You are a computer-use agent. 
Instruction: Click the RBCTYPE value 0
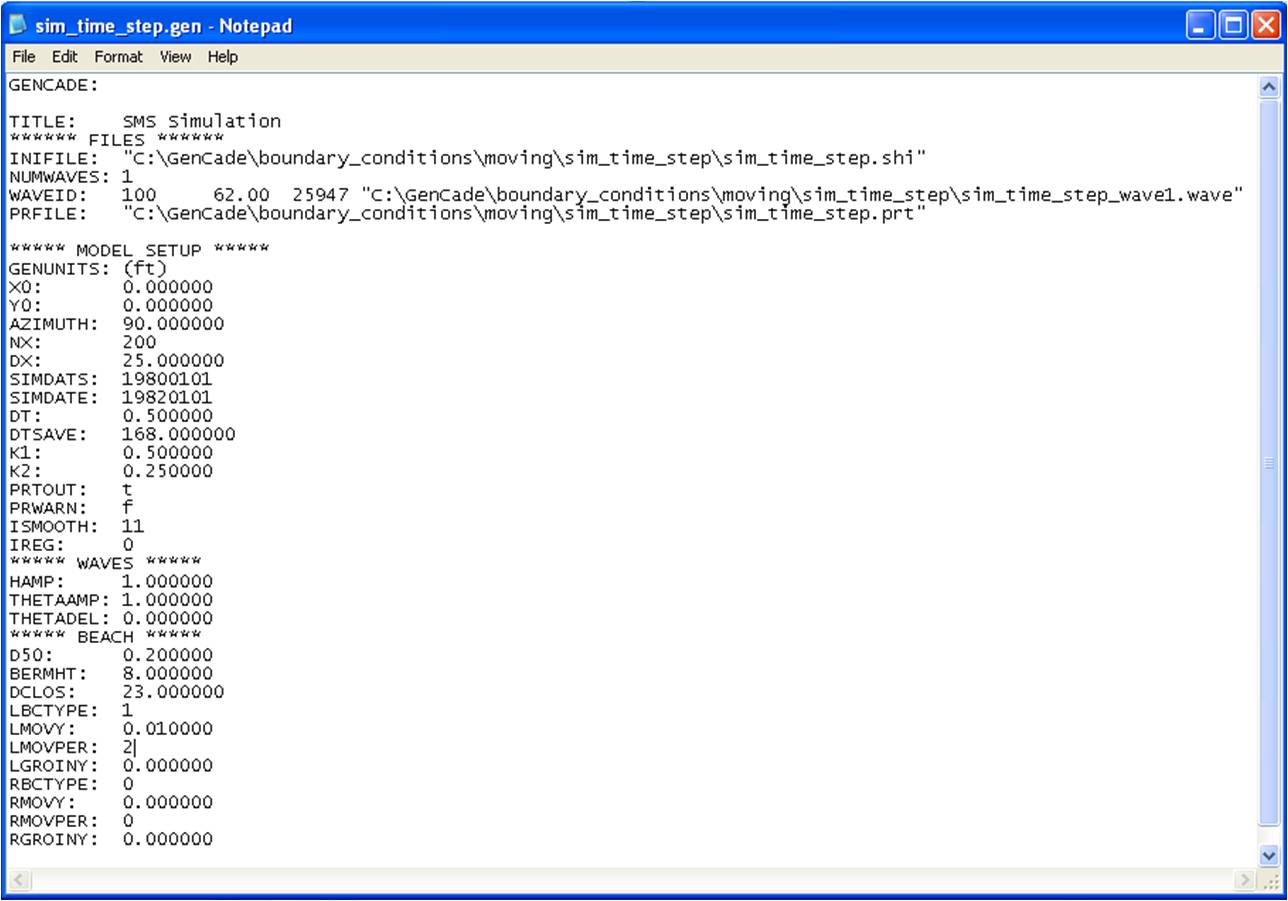click(x=127, y=784)
